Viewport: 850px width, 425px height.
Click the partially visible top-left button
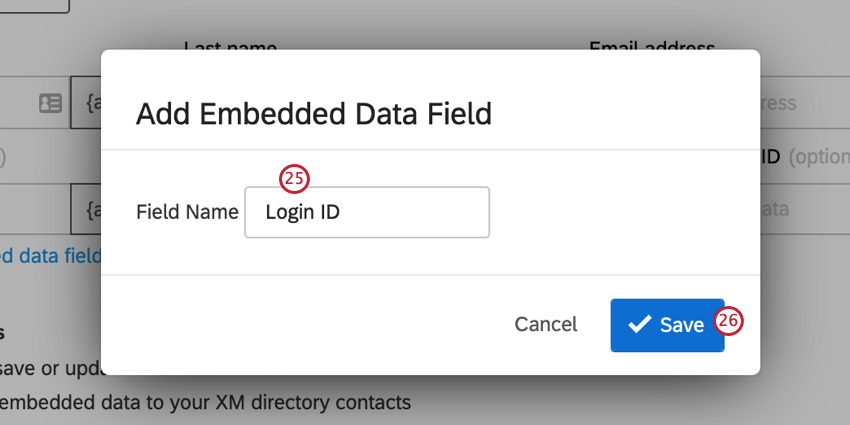(x=35, y=6)
